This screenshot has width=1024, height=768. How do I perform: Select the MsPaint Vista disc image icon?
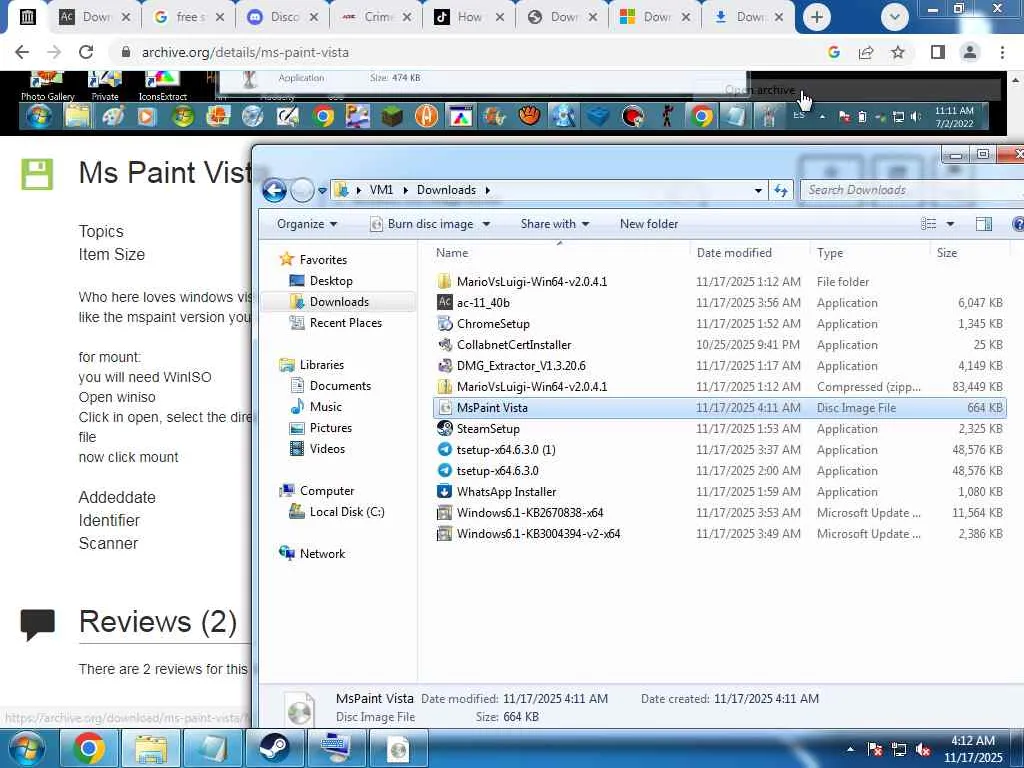point(444,408)
